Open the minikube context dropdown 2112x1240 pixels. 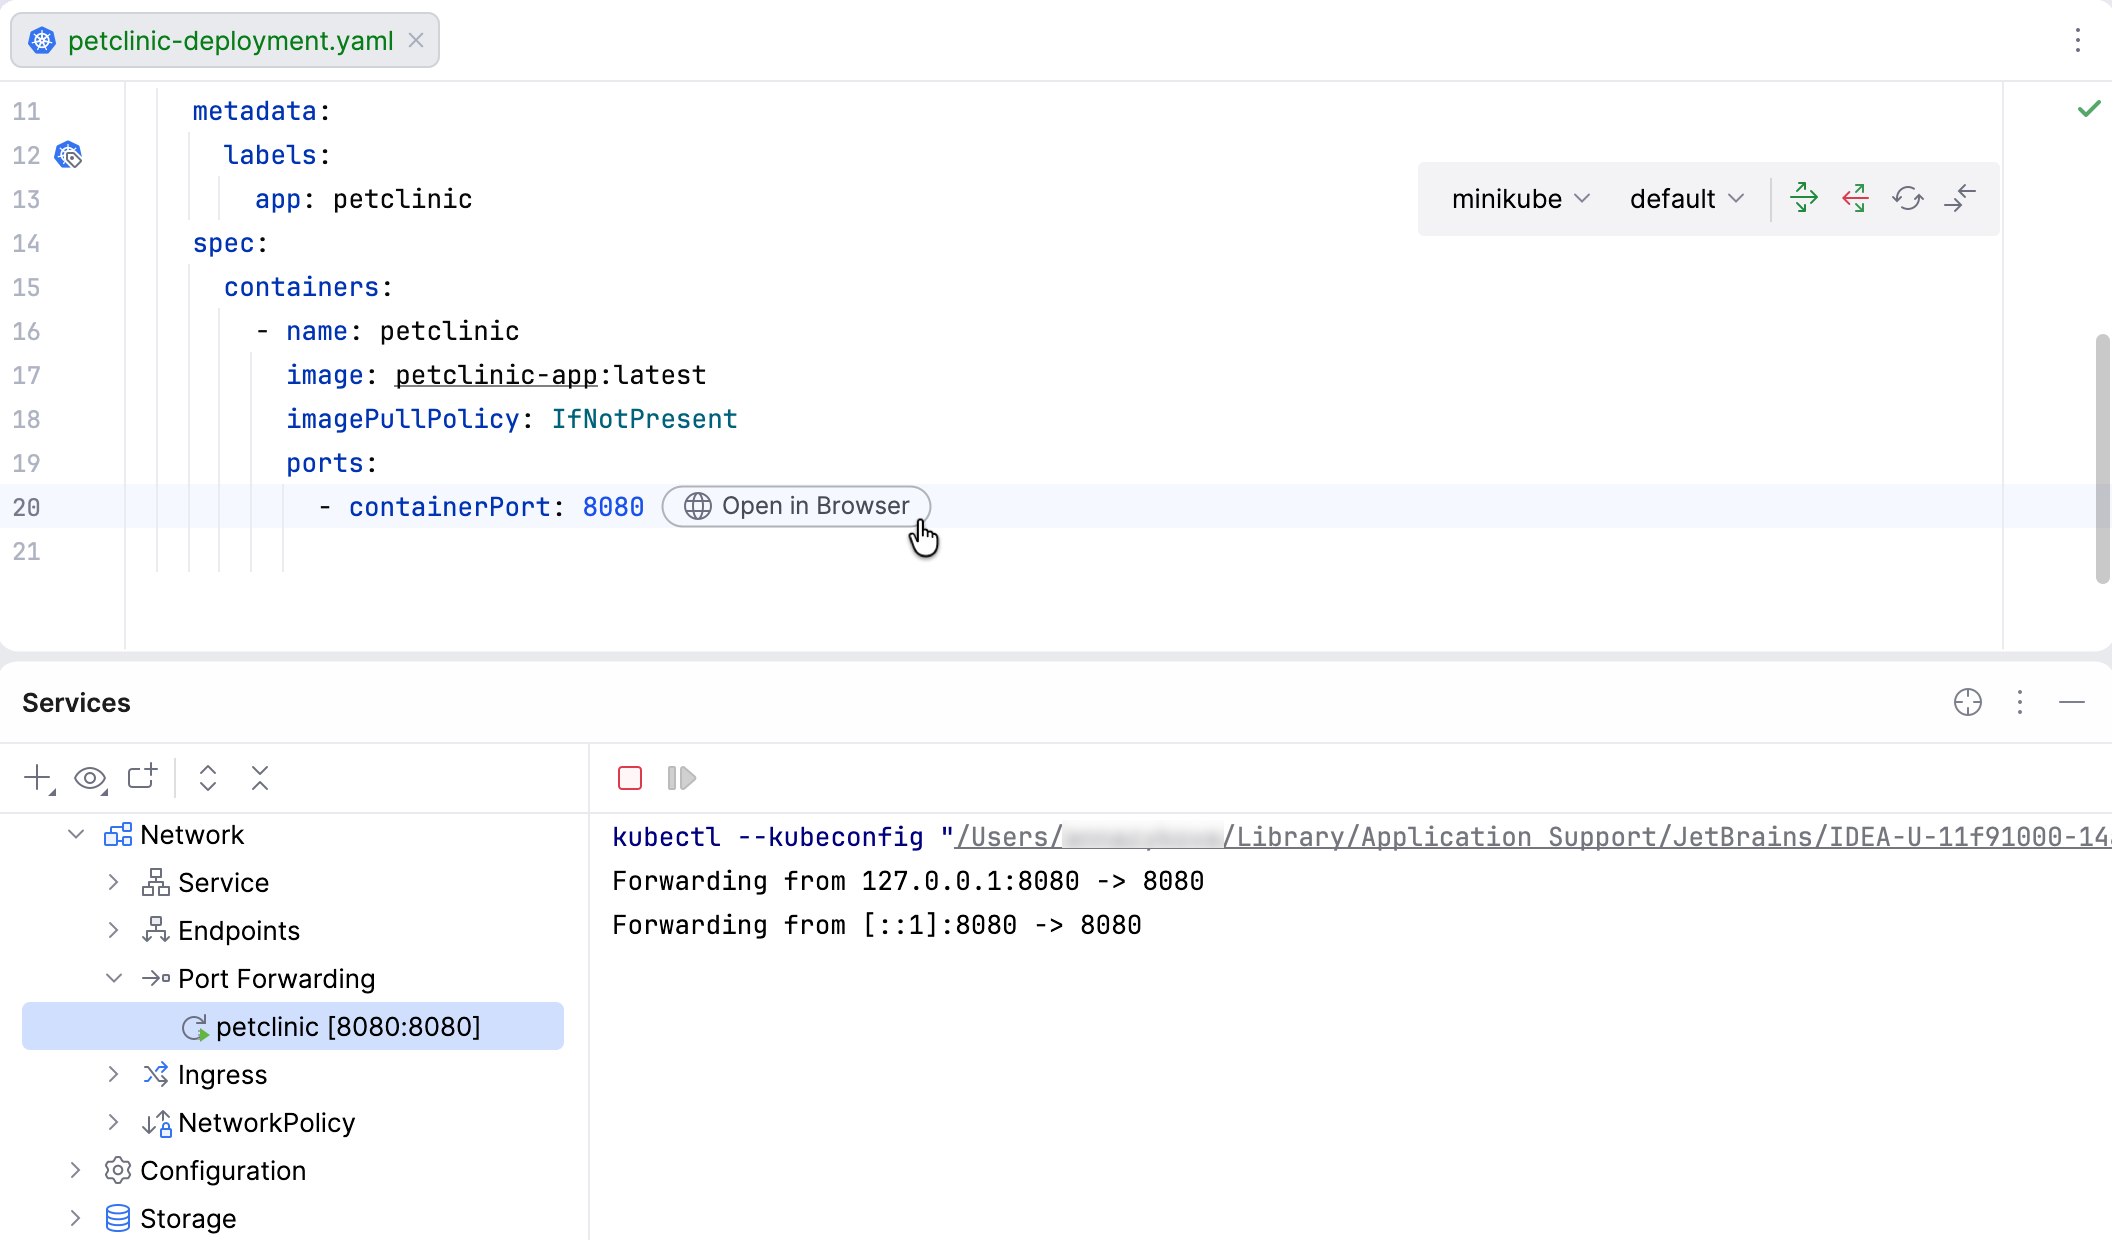coord(1520,199)
